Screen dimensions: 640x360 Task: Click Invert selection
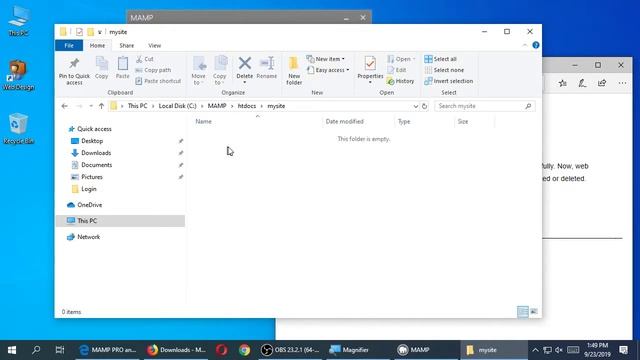[449, 81]
